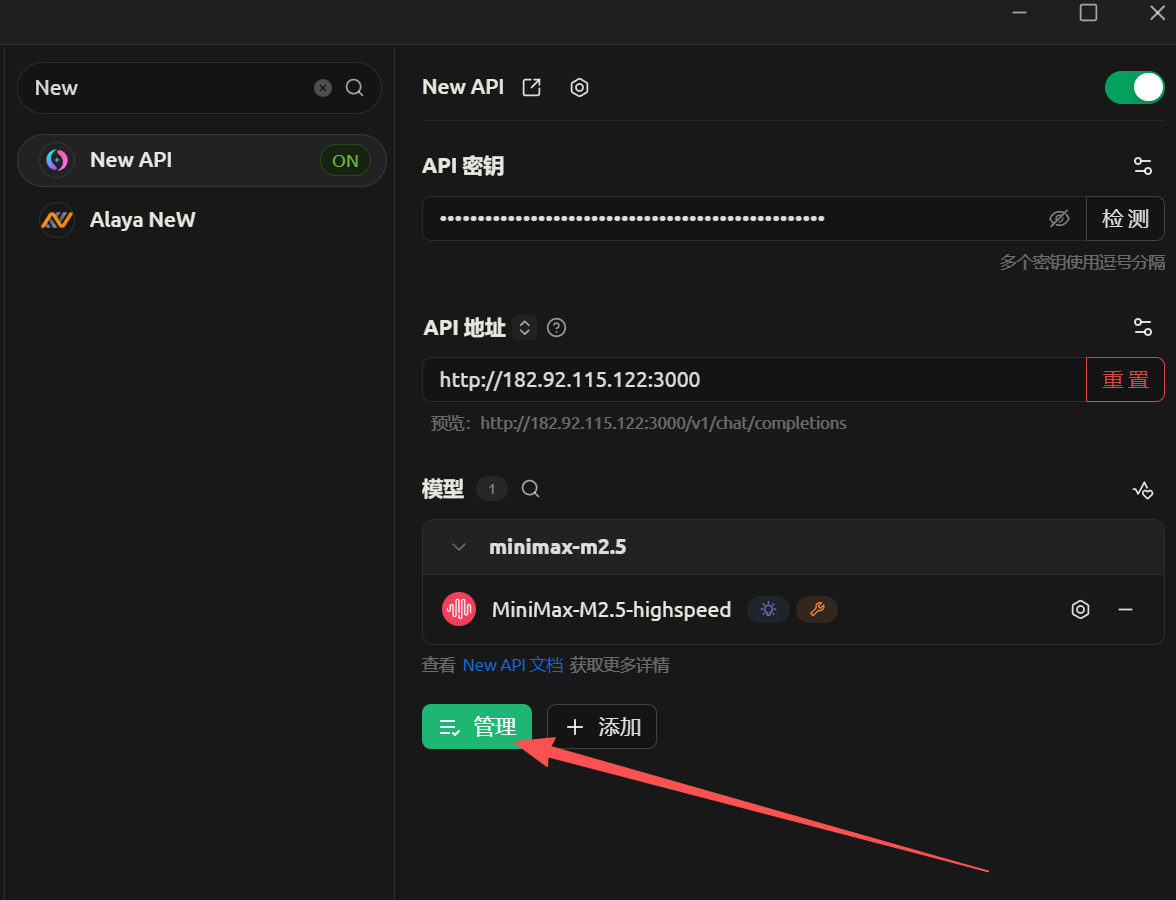Click the model count badge showing 1

(x=492, y=489)
